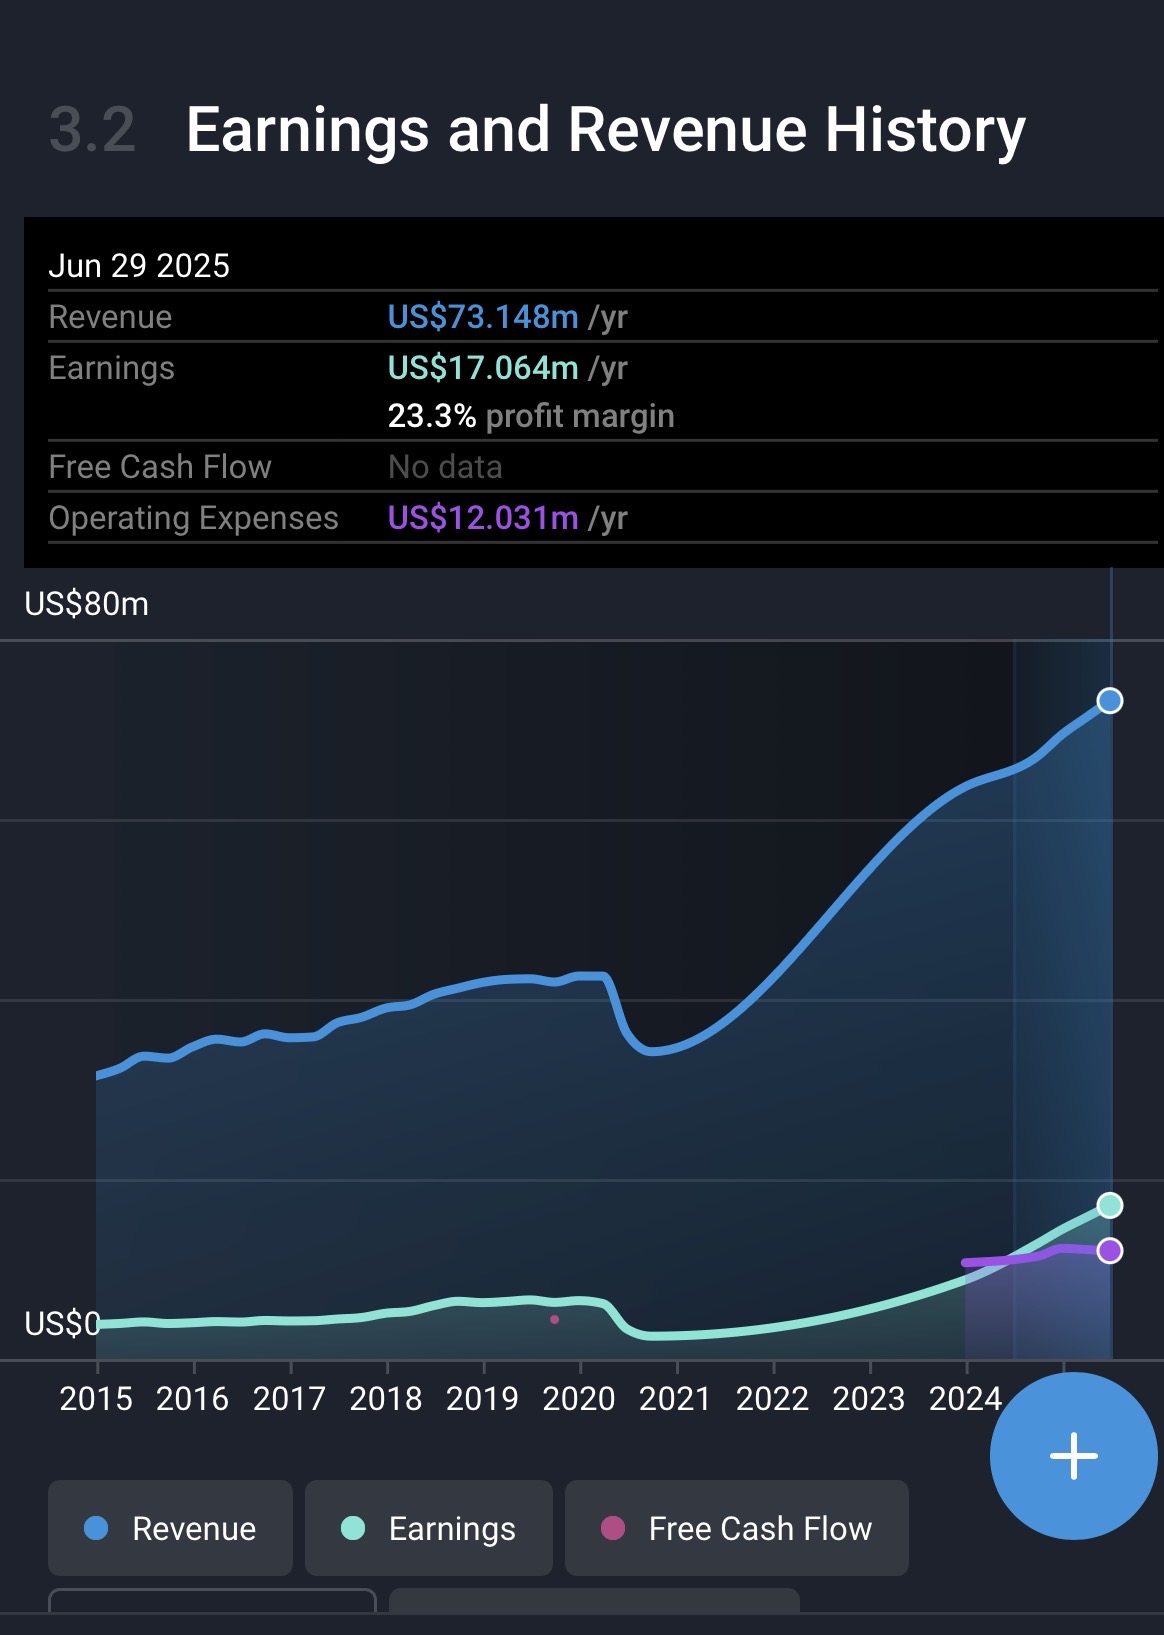Screen dimensions: 1164x1635
Task: Toggle the Earnings series chip
Action: pos(428,1528)
